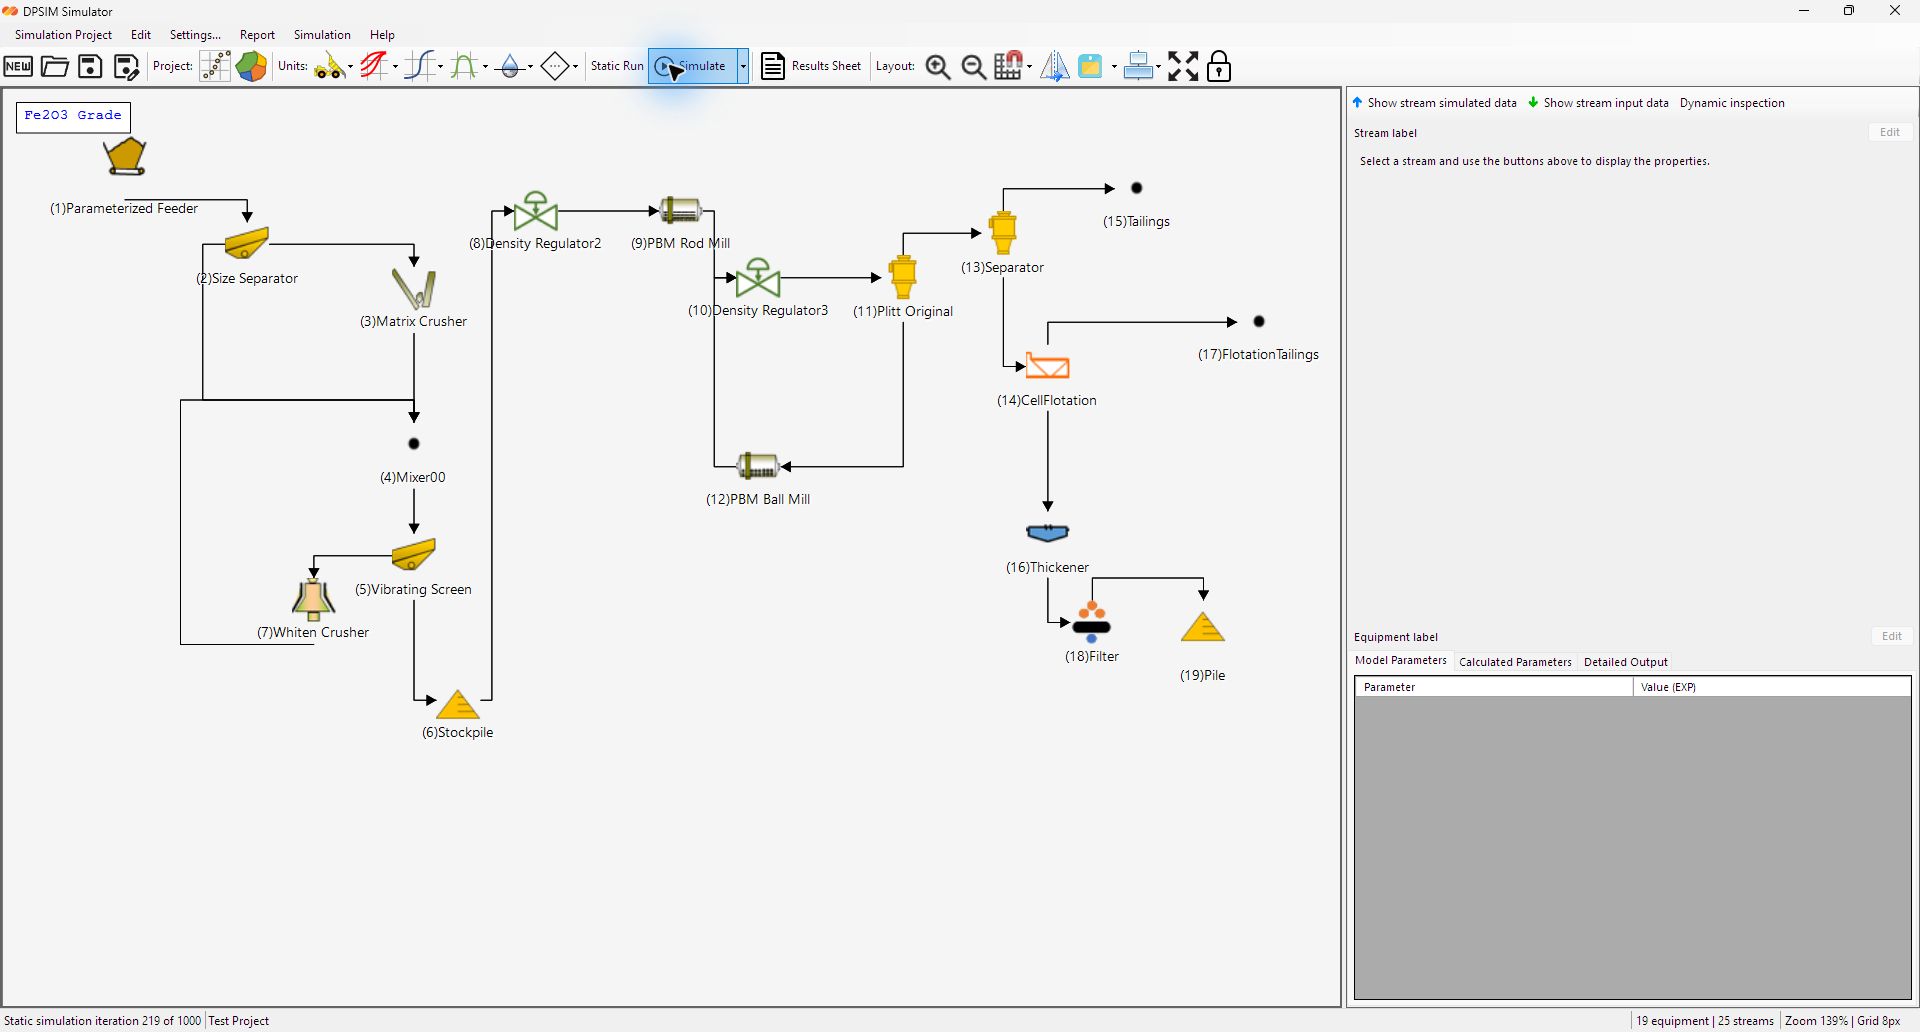
Task: Click Show stream input data
Action: click(1599, 103)
